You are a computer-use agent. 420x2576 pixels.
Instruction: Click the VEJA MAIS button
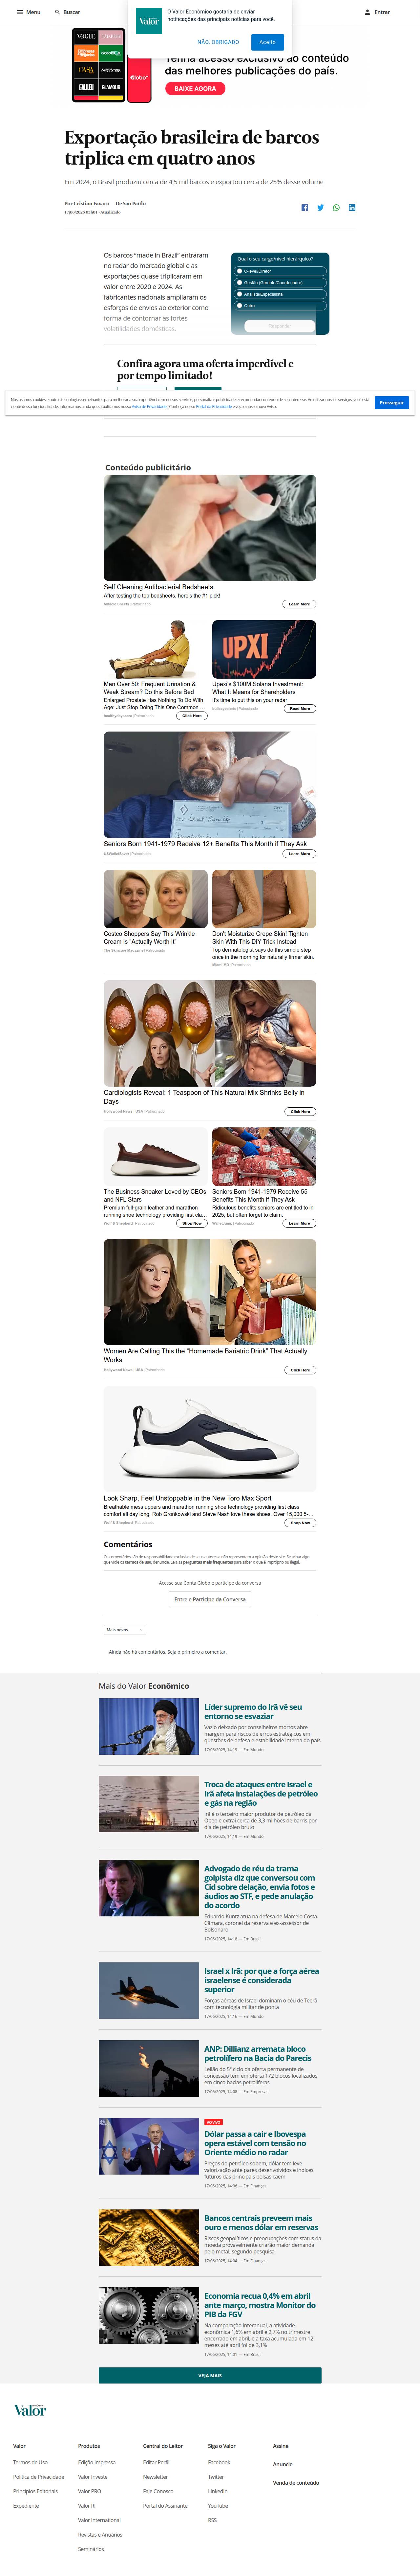pos(210,2375)
